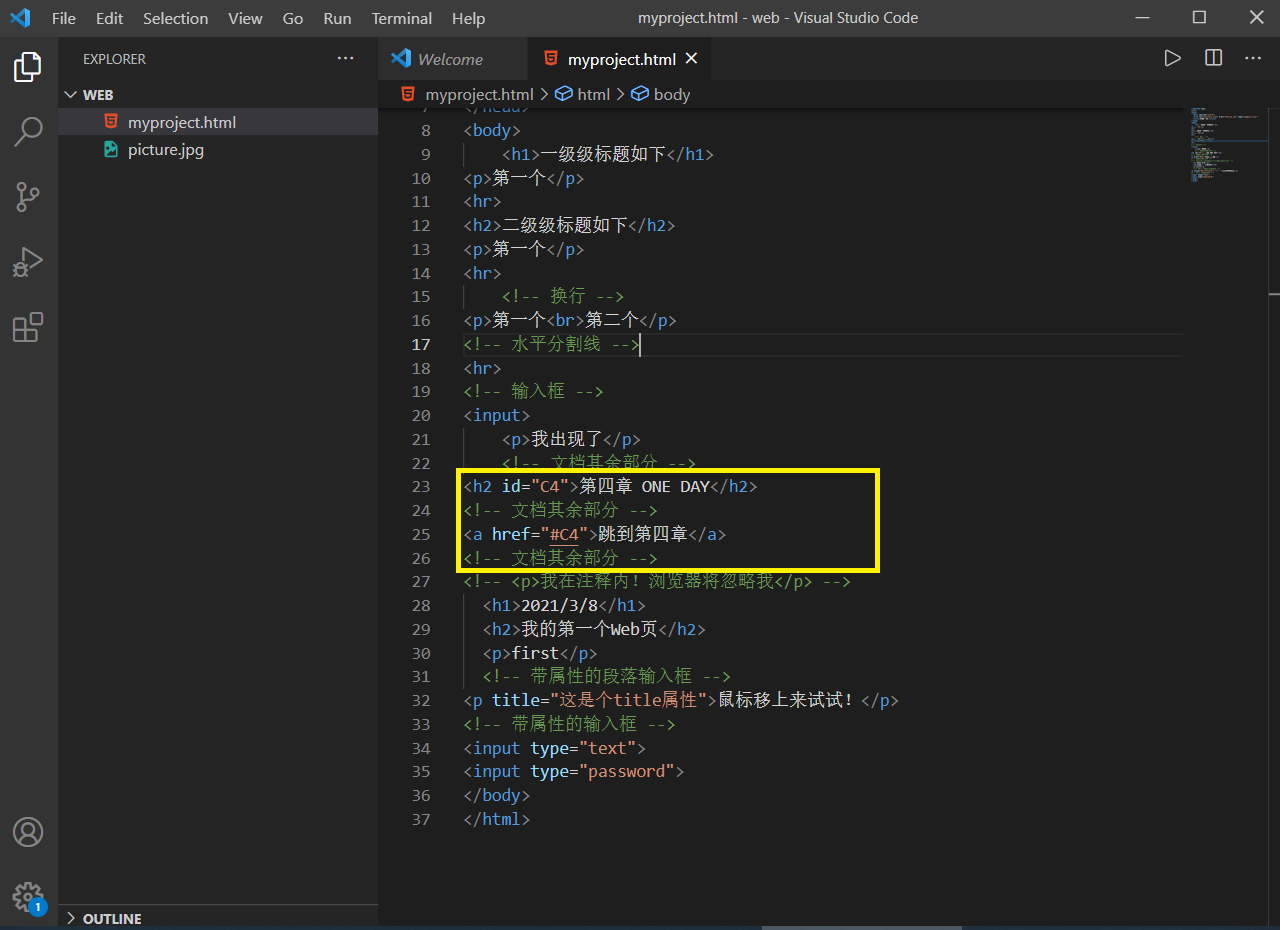Open the Run menu
Screen dimensions: 1280x930
338,18
